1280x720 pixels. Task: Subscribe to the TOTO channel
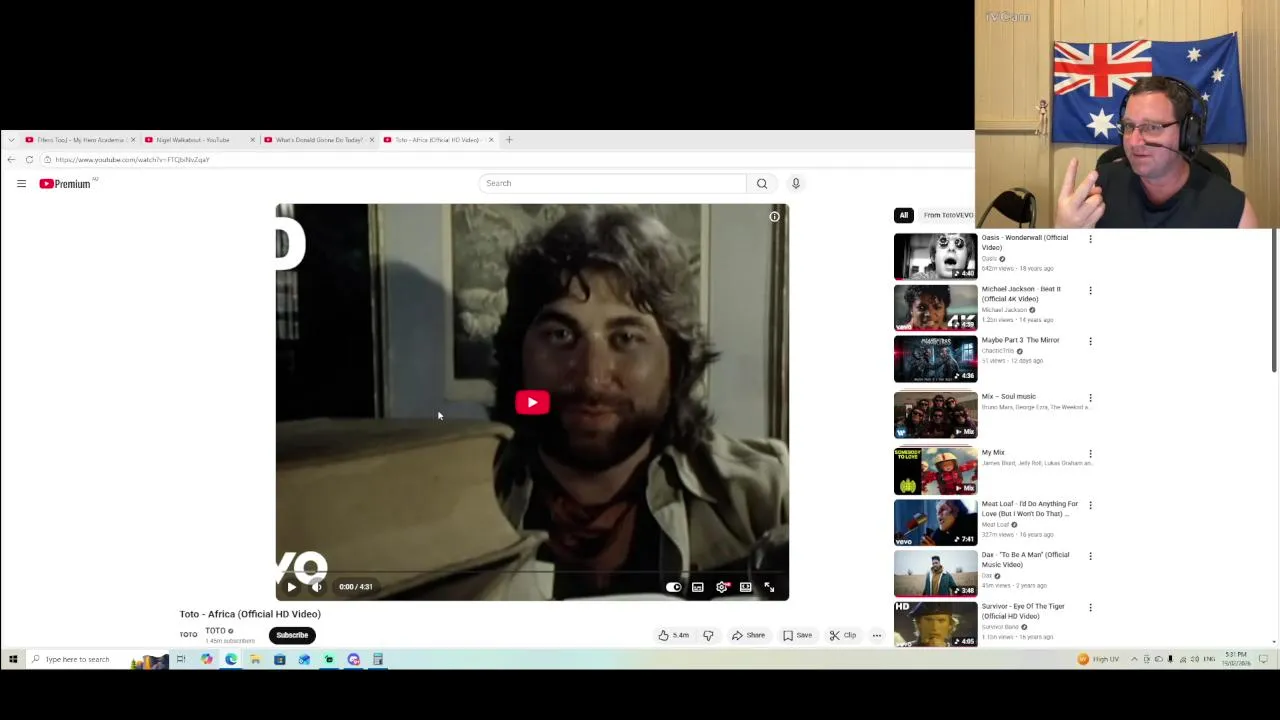click(292, 635)
